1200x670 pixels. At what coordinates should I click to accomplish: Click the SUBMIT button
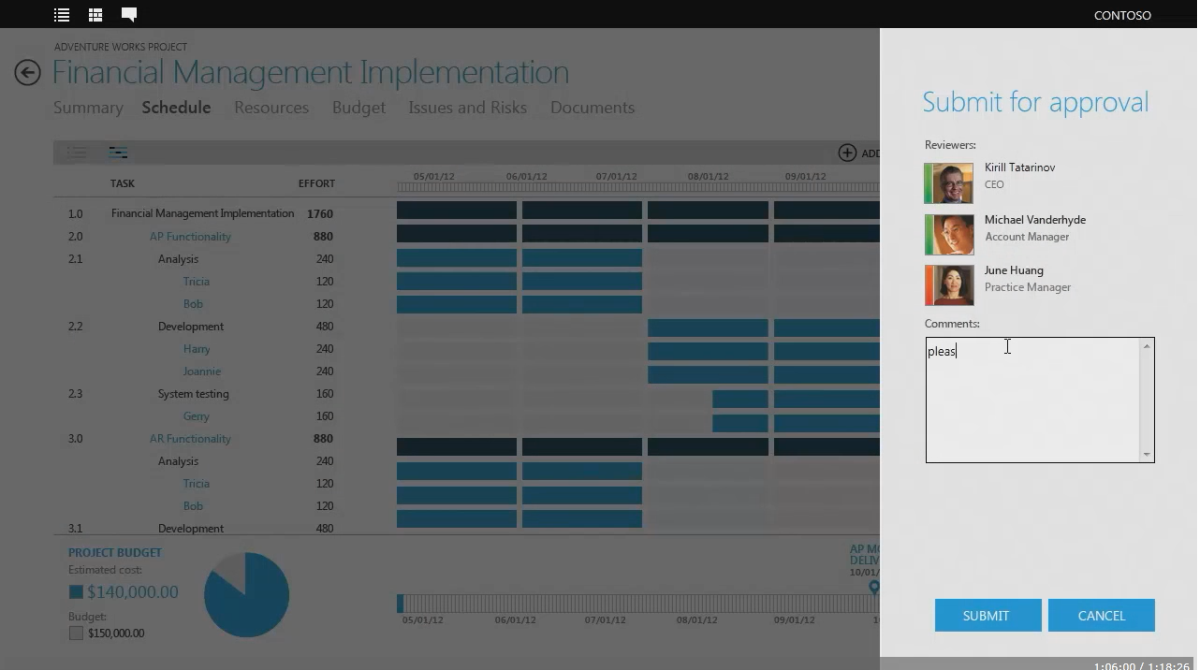pos(986,615)
